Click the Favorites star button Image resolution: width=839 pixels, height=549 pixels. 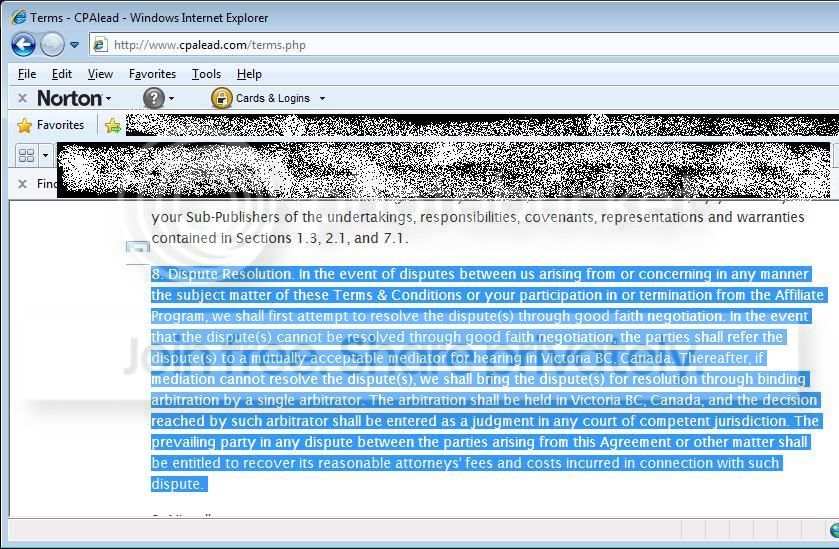51,125
